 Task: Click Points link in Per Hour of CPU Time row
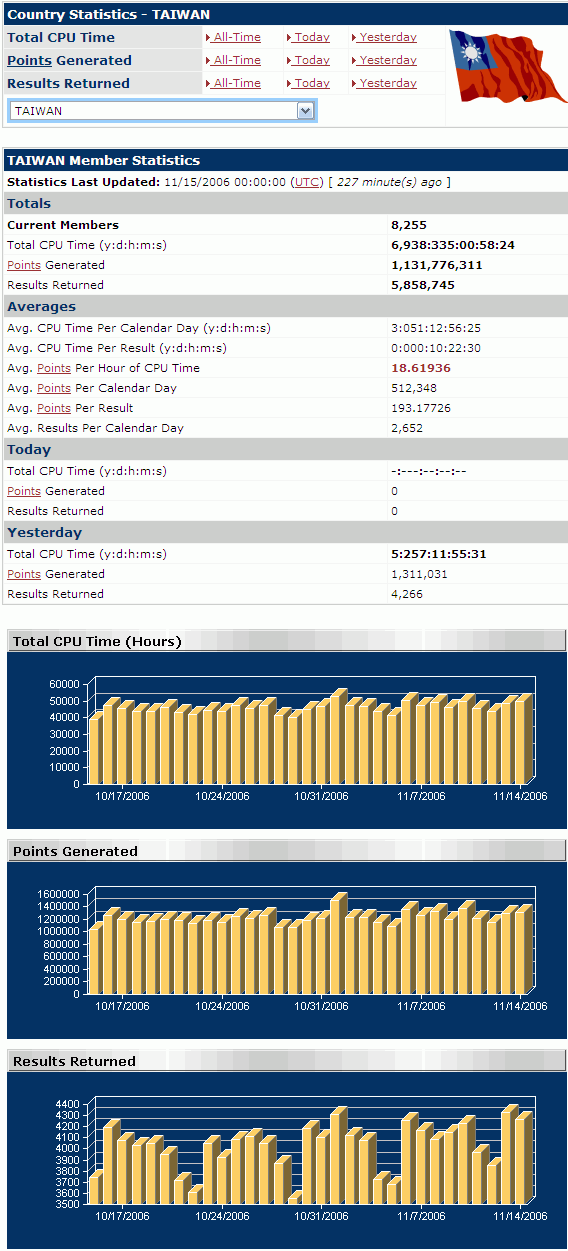54,368
